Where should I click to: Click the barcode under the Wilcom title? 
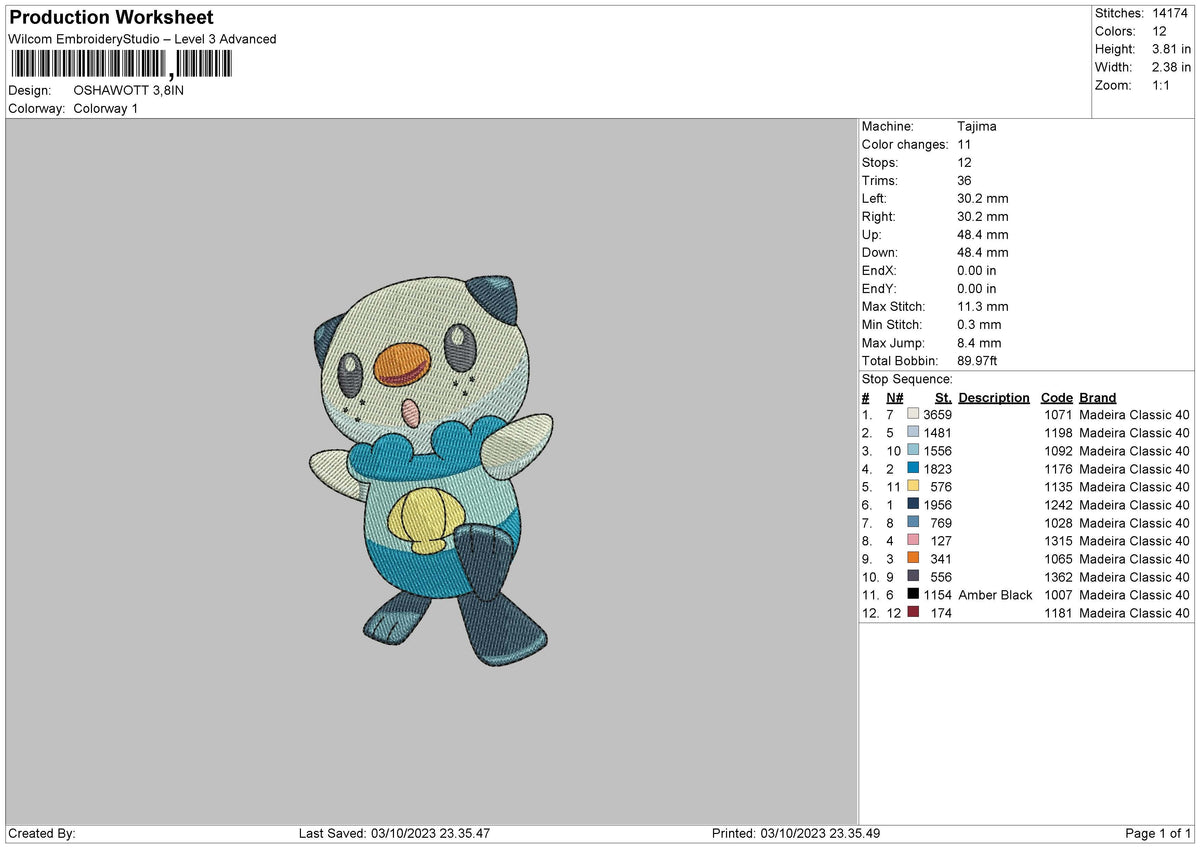(x=121, y=65)
